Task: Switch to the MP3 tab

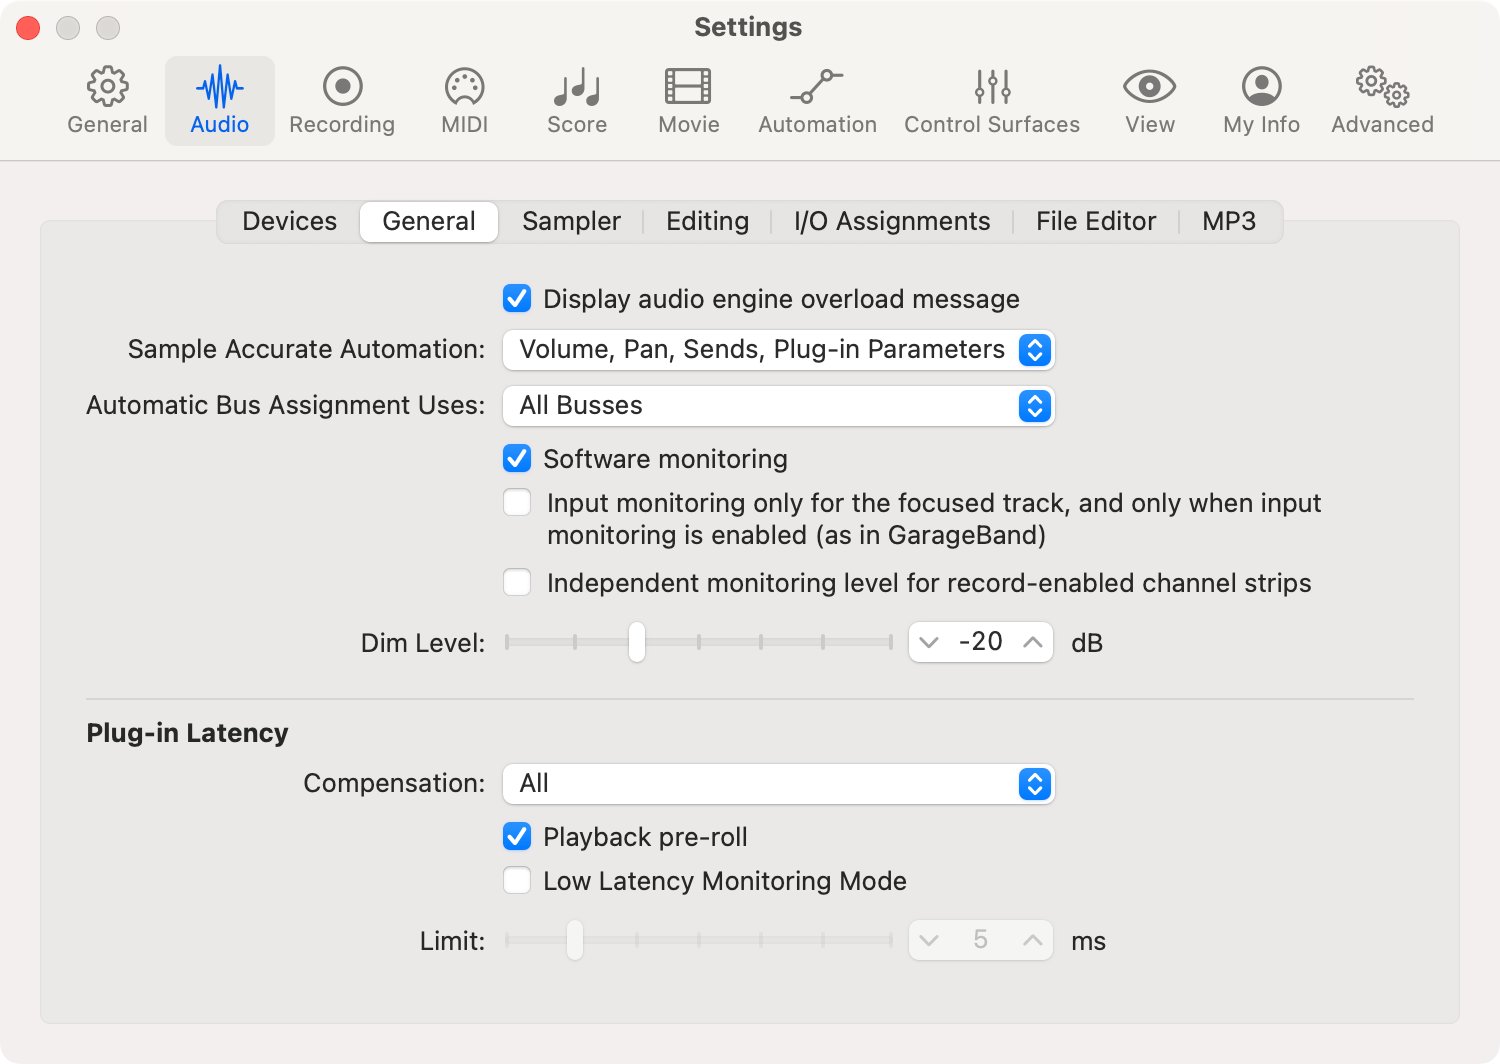Action: [x=1228, y=221]
